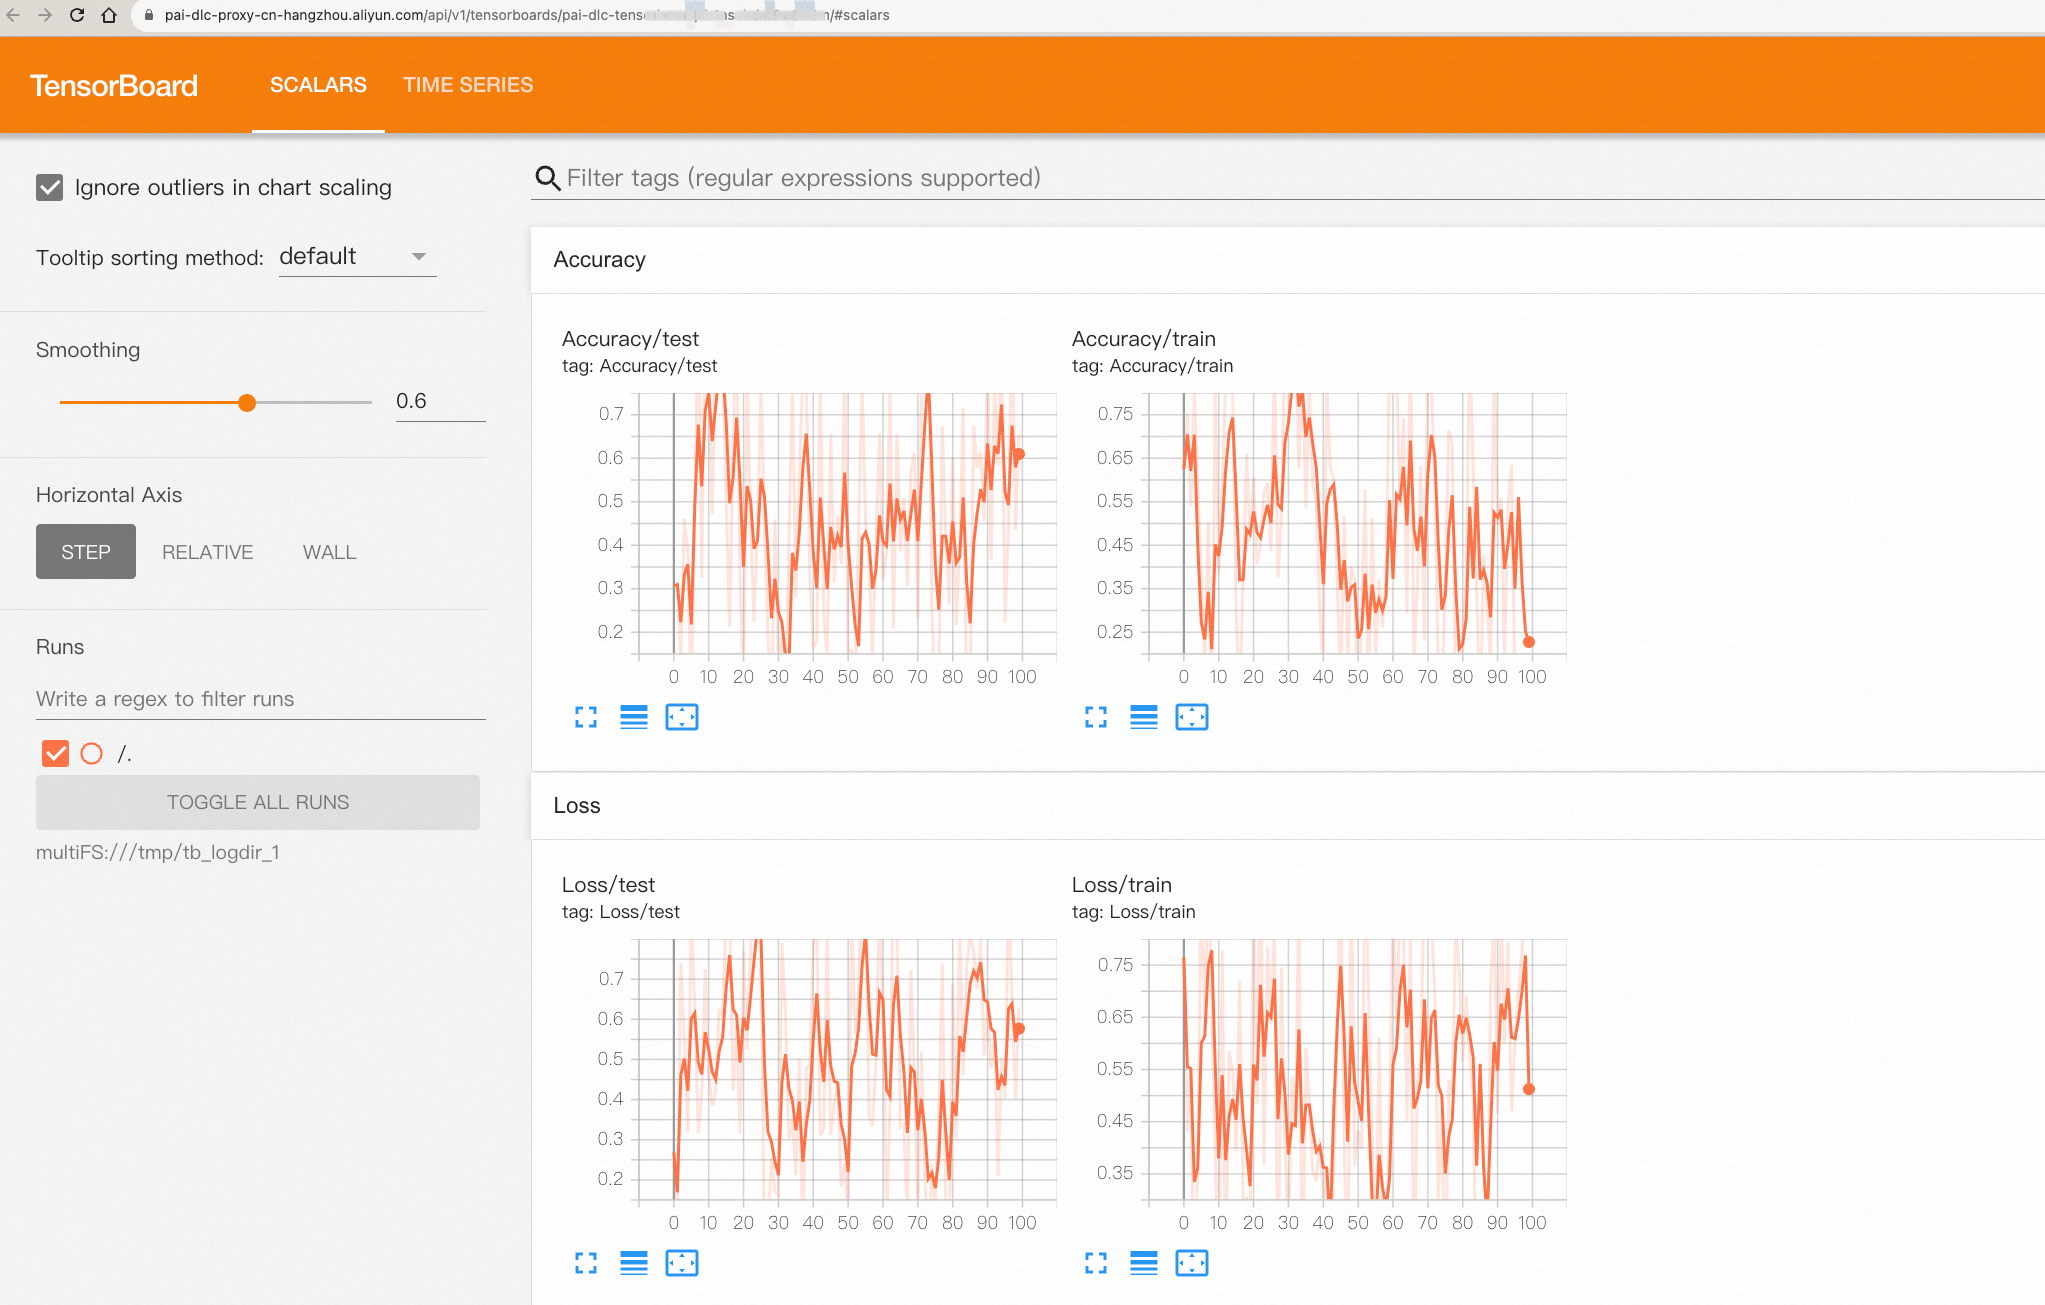Set horizontal axis to STEP
This screenshot has height=1305, width=2045.
pos(86,552)
